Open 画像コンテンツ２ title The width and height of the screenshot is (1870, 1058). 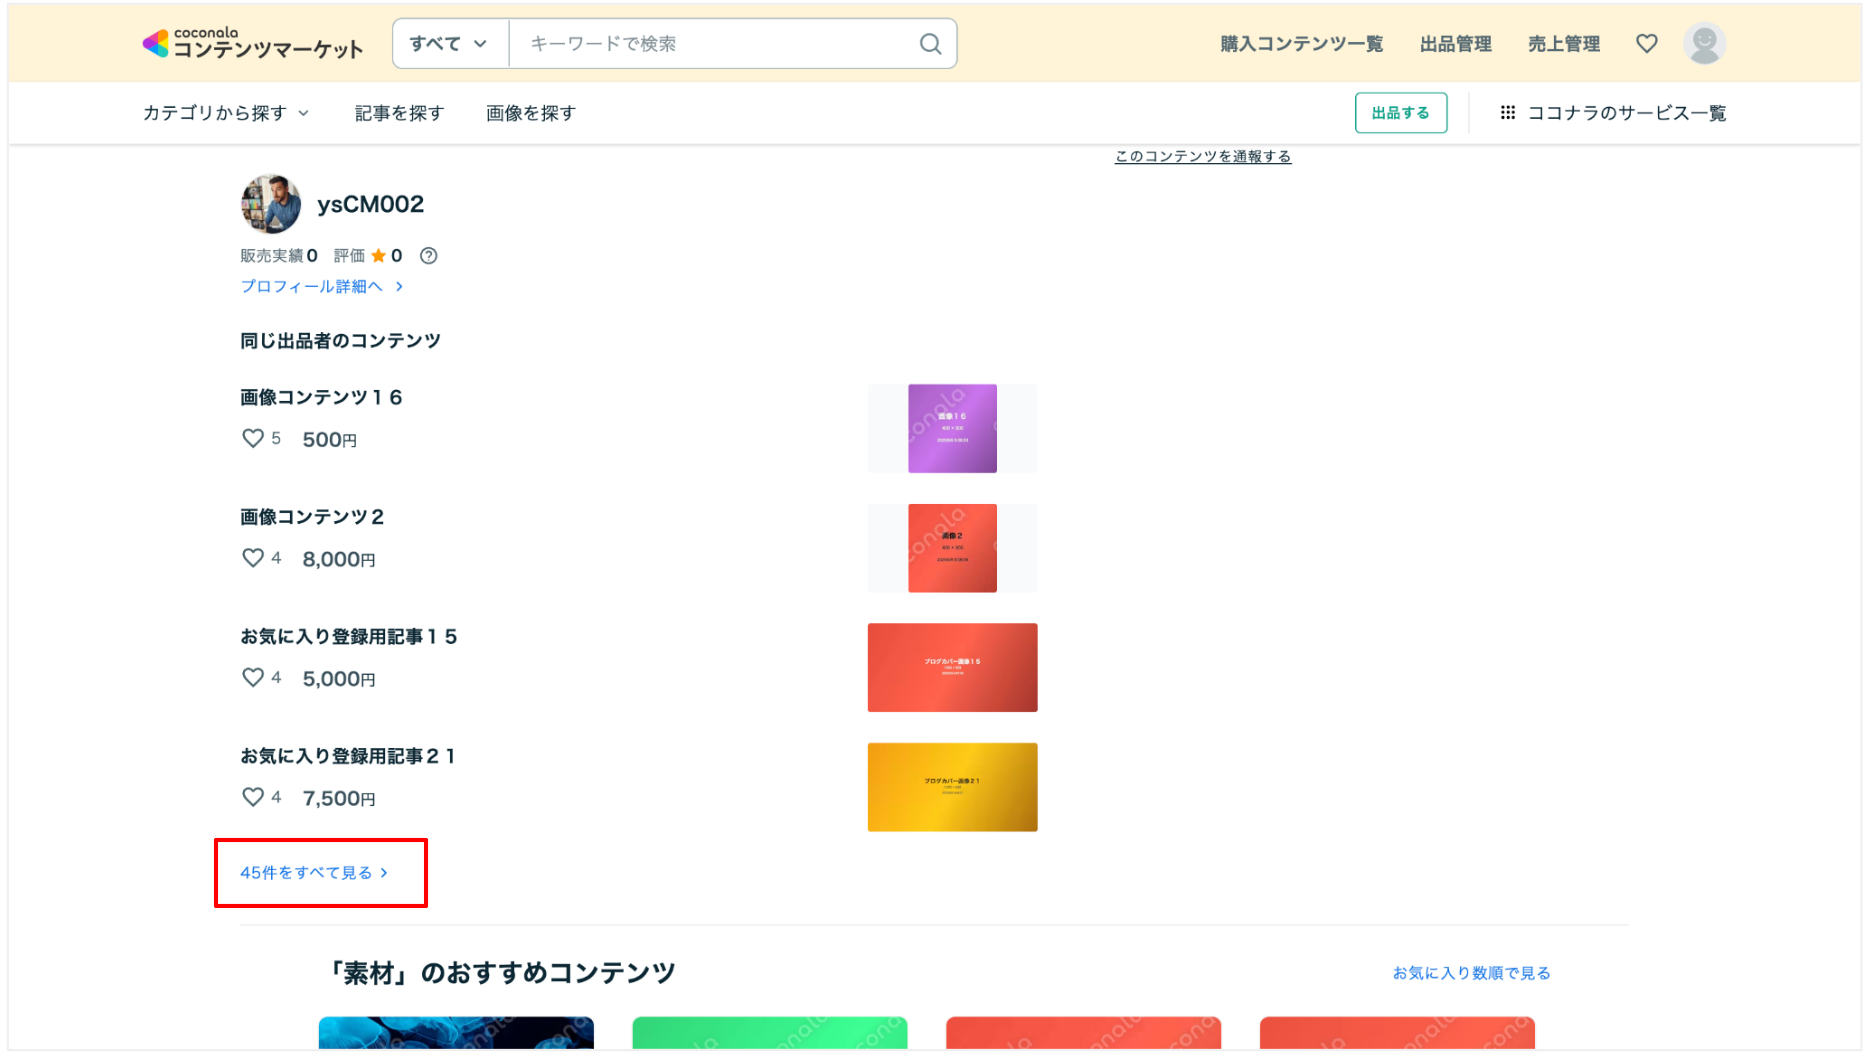click(x=312, y=517)
